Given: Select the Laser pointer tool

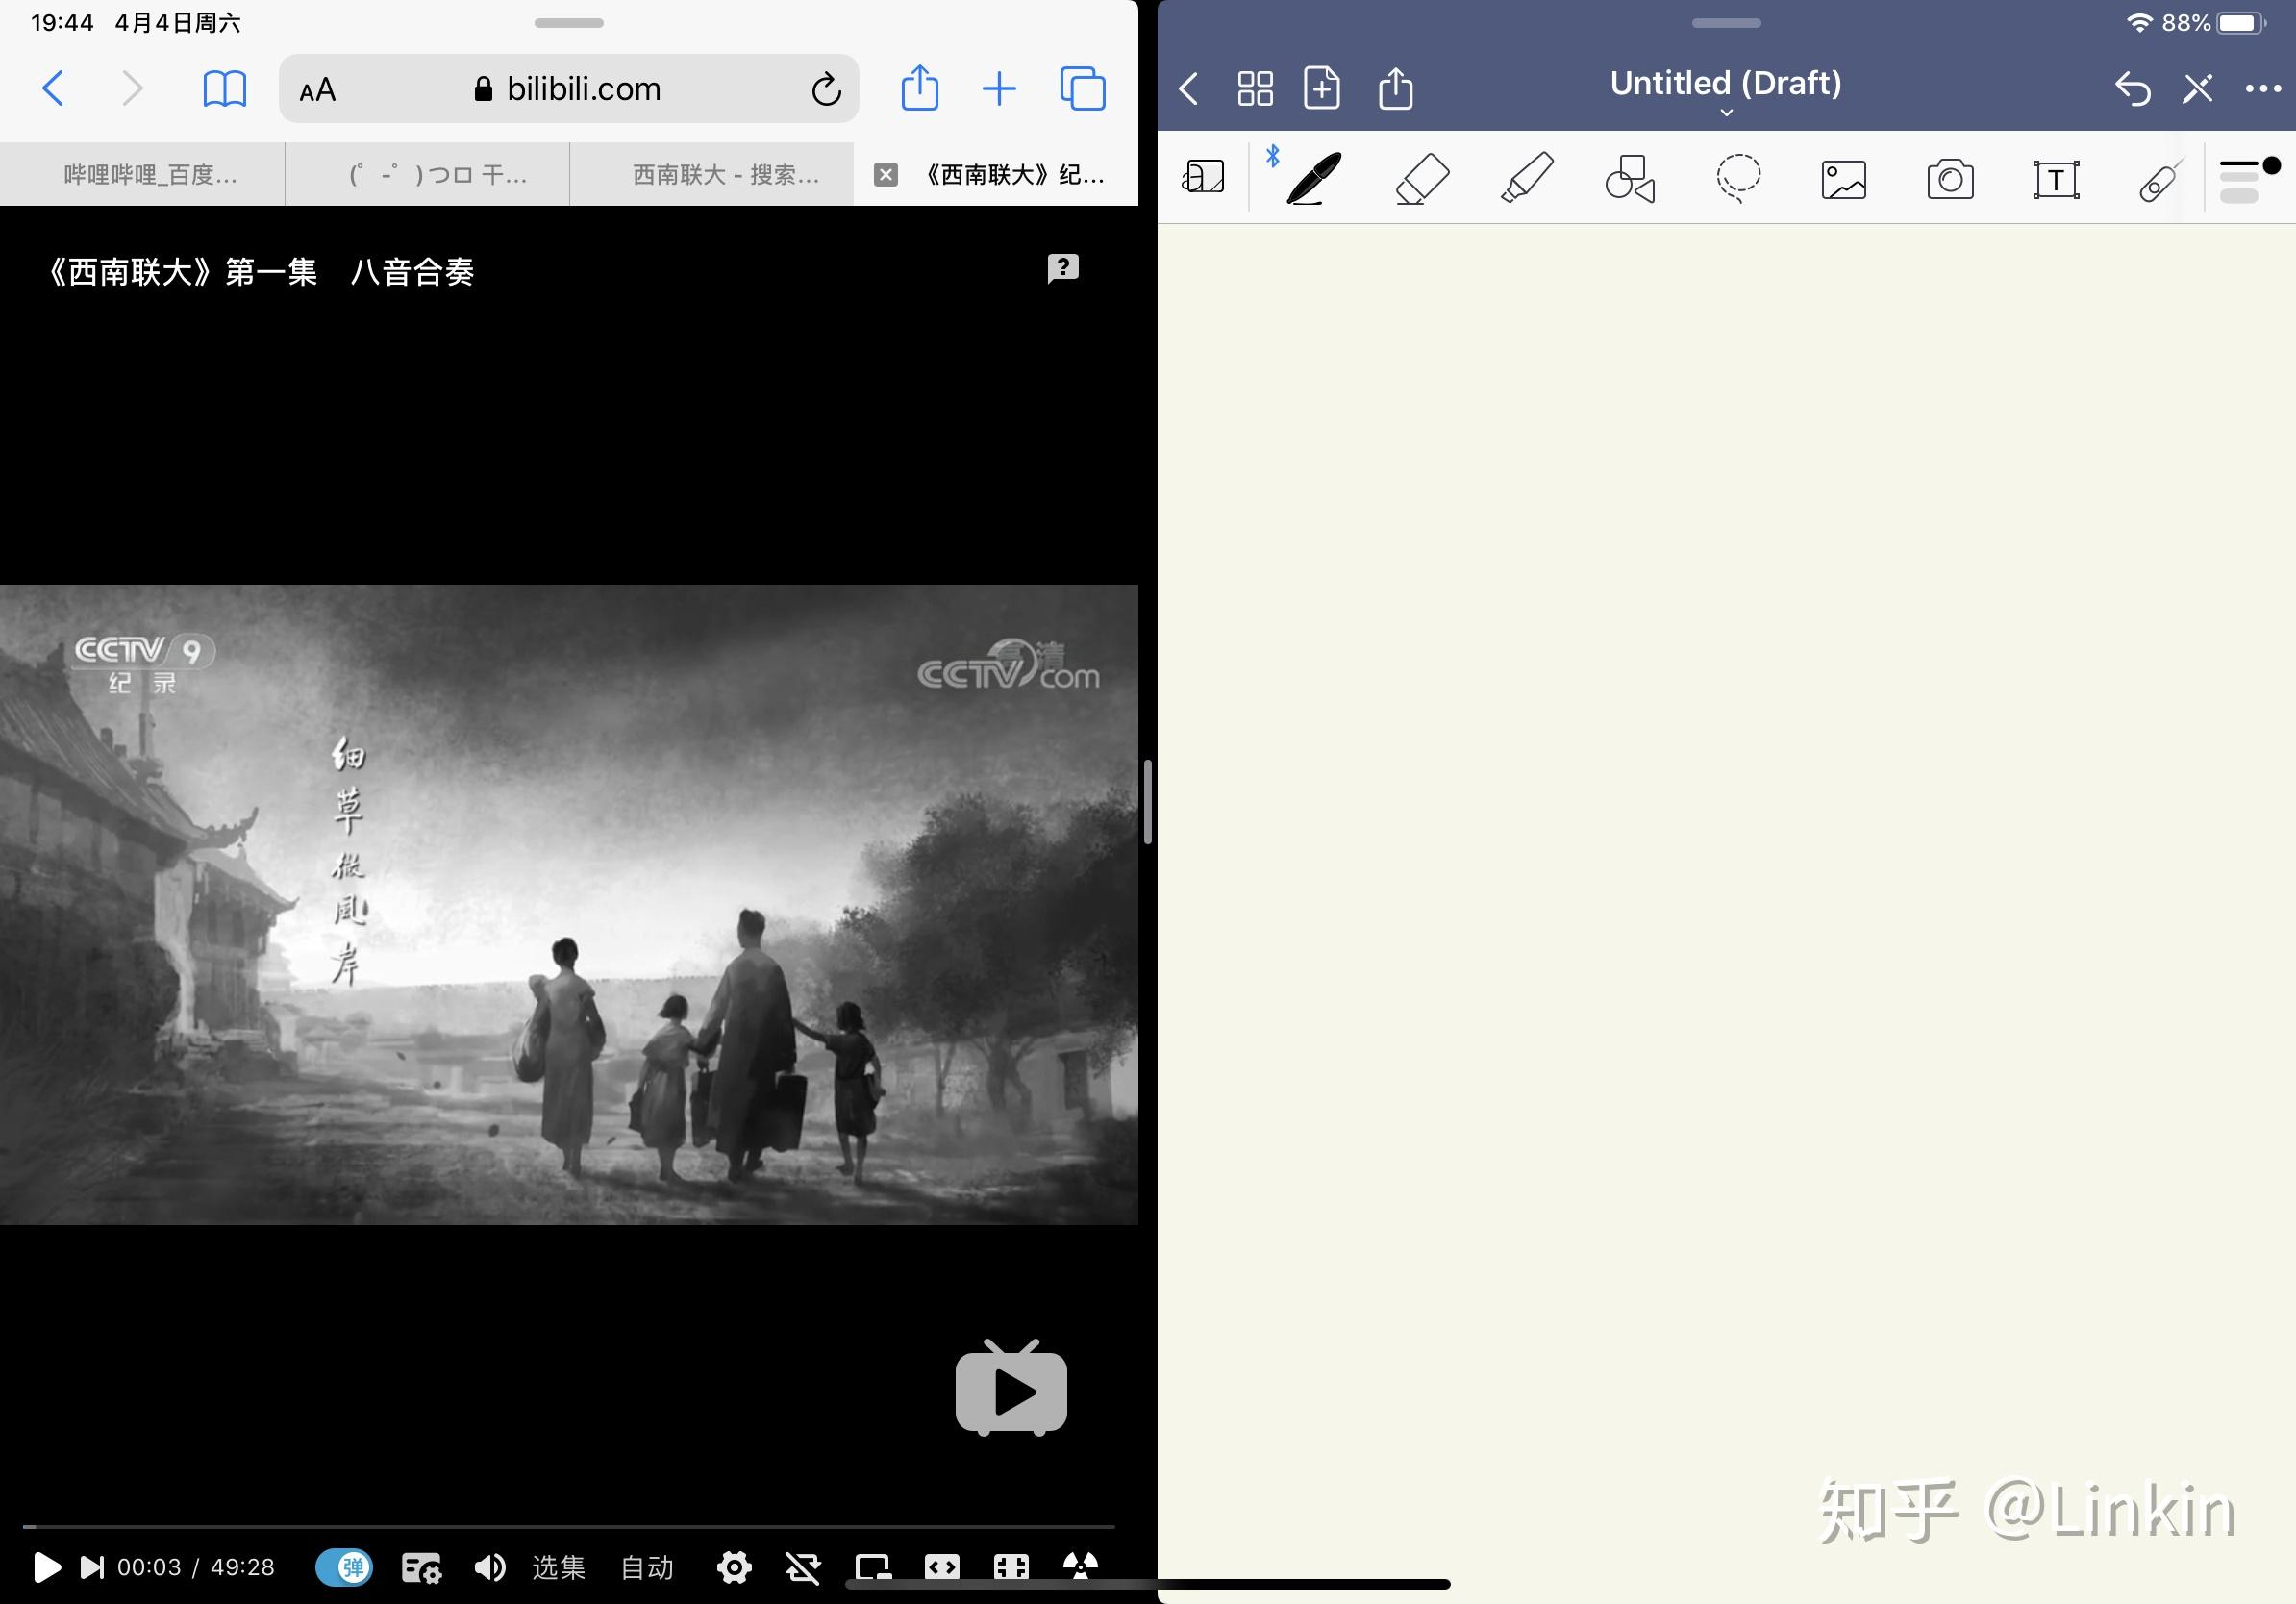Looking at the screenshot, I should click(x=2160, y=180).
